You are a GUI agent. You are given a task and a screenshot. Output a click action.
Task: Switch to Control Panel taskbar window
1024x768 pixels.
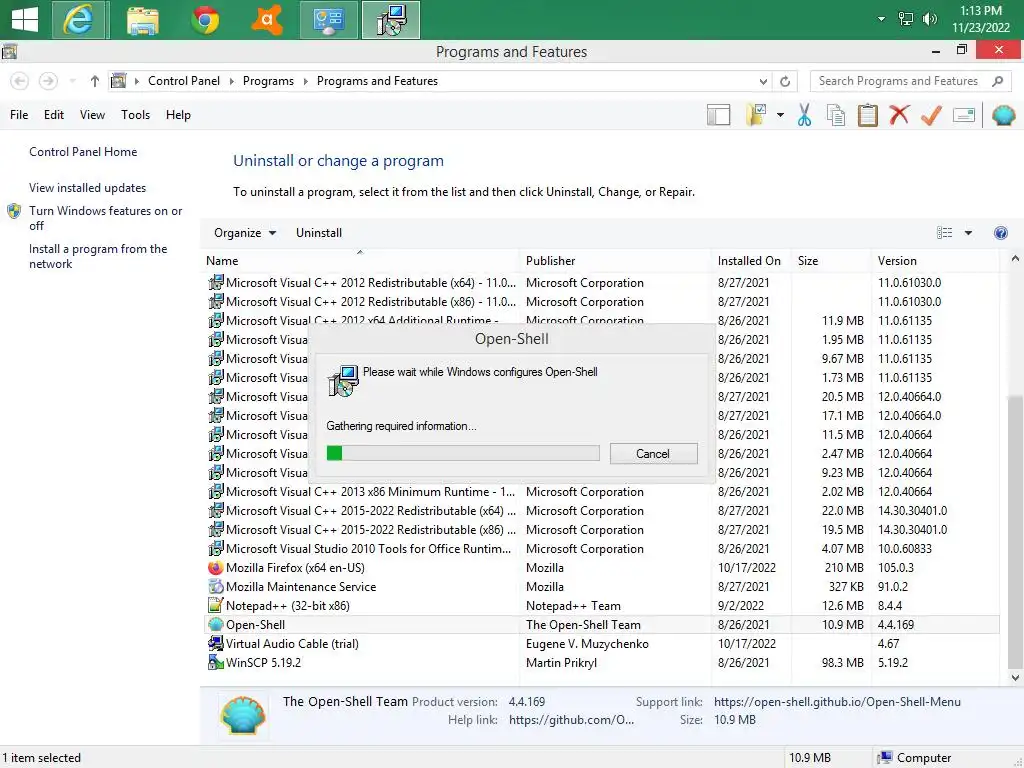[x=328, y=20]
